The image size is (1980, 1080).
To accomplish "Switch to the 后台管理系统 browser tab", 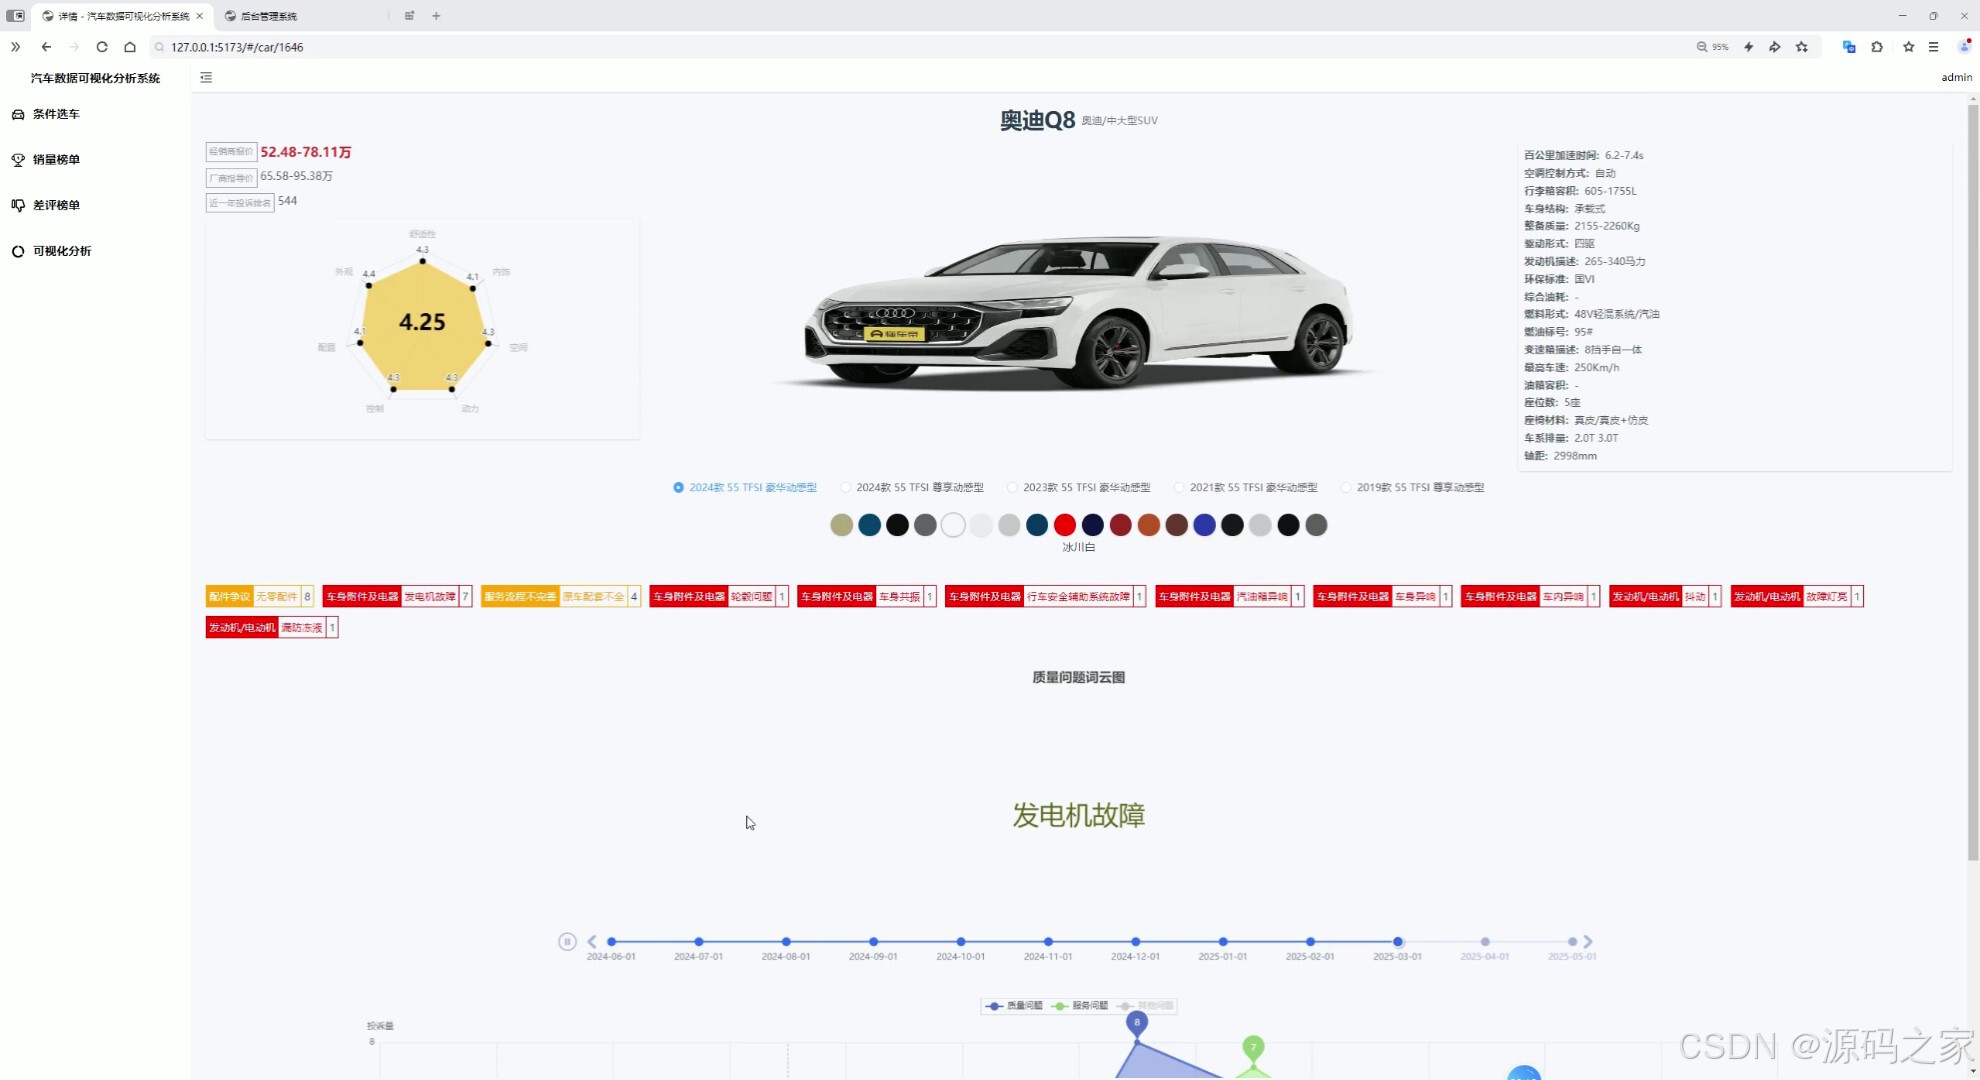I will pos(268,16).
